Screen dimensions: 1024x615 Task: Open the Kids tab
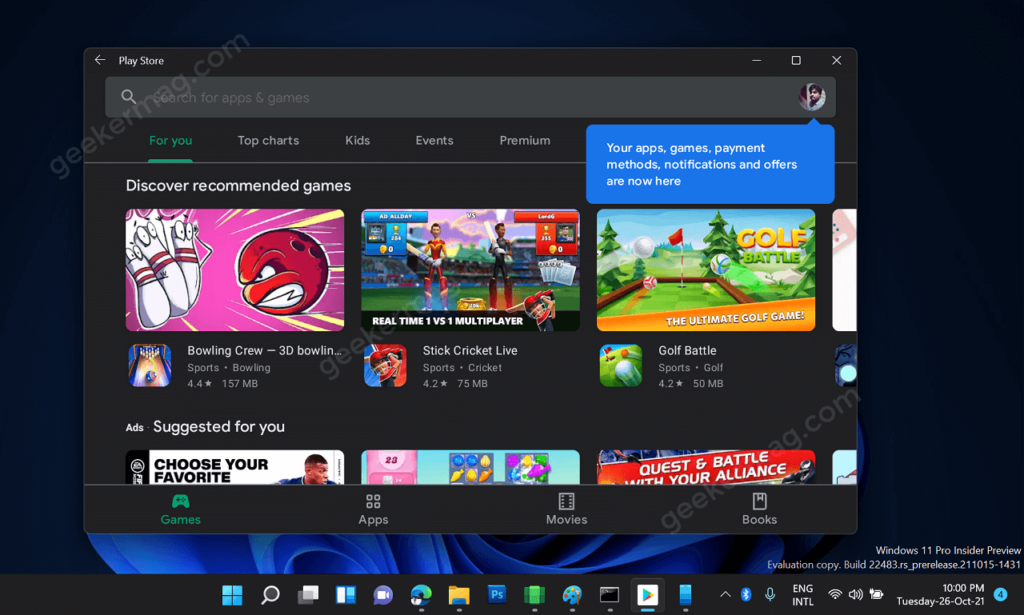pyautogui.click(x=357, y=140)
